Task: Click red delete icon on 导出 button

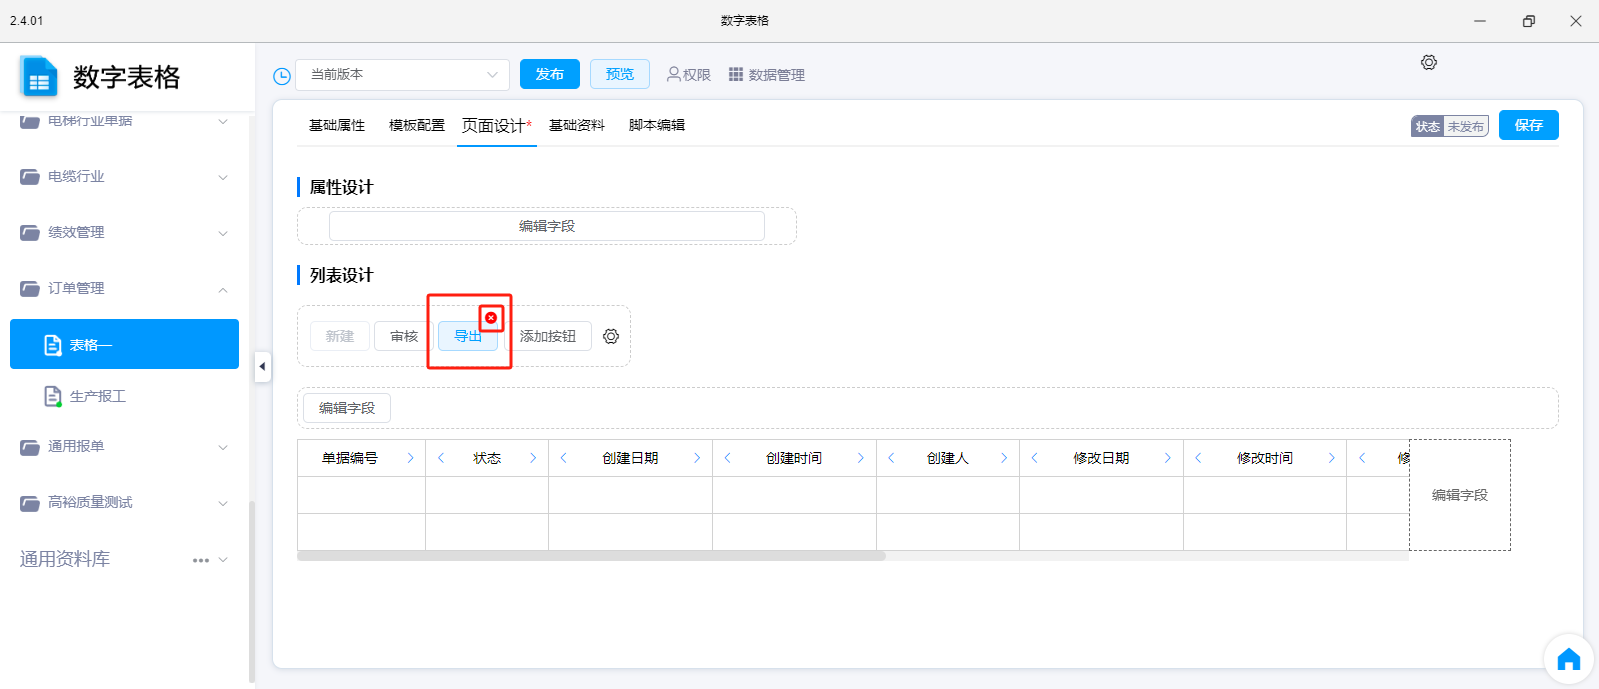Action: (491, 318)
